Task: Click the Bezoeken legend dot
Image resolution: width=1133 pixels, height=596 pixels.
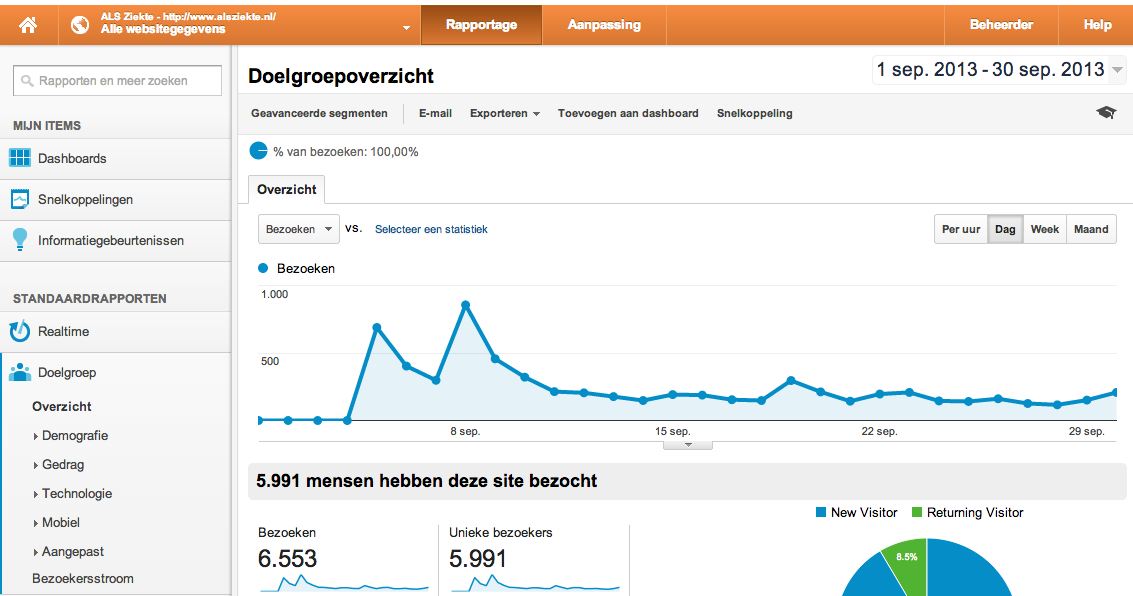Action: click(263, 268)
